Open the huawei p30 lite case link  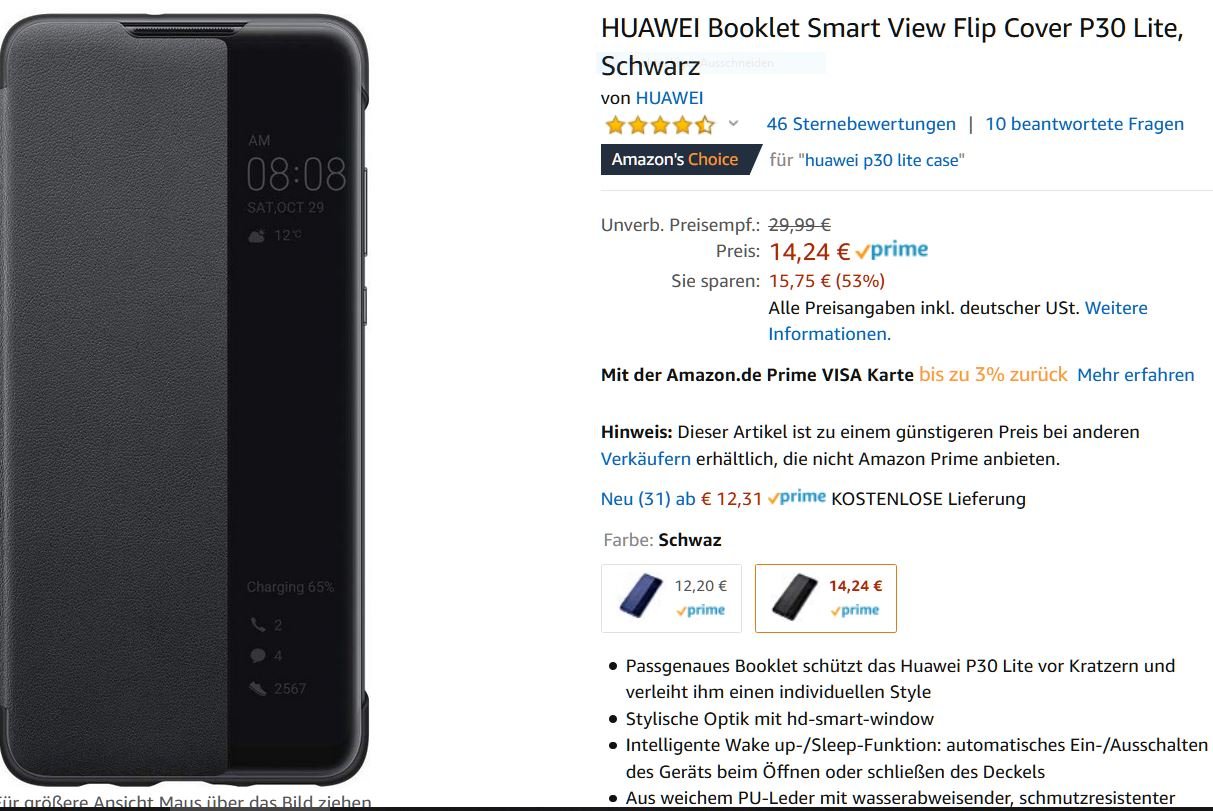coord(881,160)
